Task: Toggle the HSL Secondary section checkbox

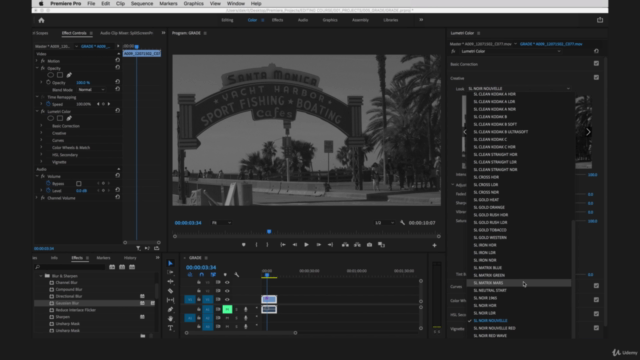Action: tap(596, 314)
